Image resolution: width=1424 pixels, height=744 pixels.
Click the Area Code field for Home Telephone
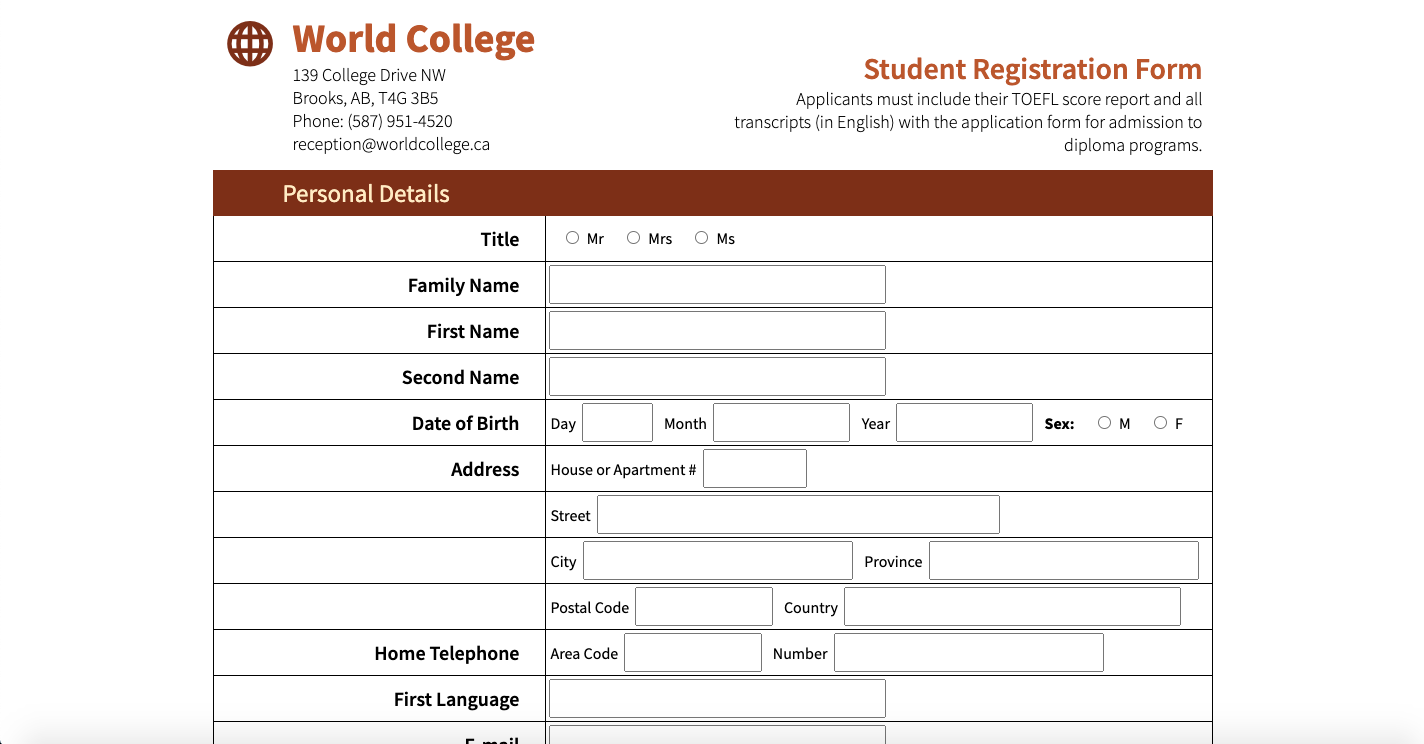coord(692,652)
